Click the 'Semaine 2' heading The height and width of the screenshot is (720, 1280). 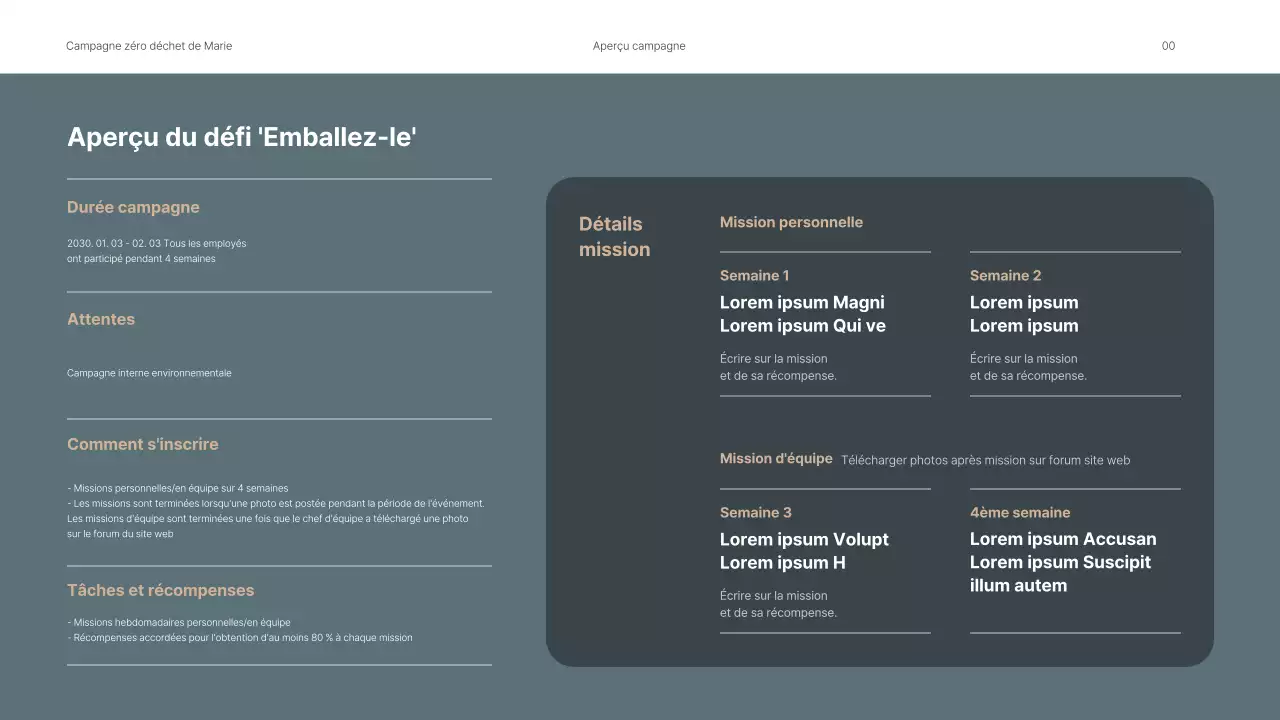click(x=1005, y=276)
